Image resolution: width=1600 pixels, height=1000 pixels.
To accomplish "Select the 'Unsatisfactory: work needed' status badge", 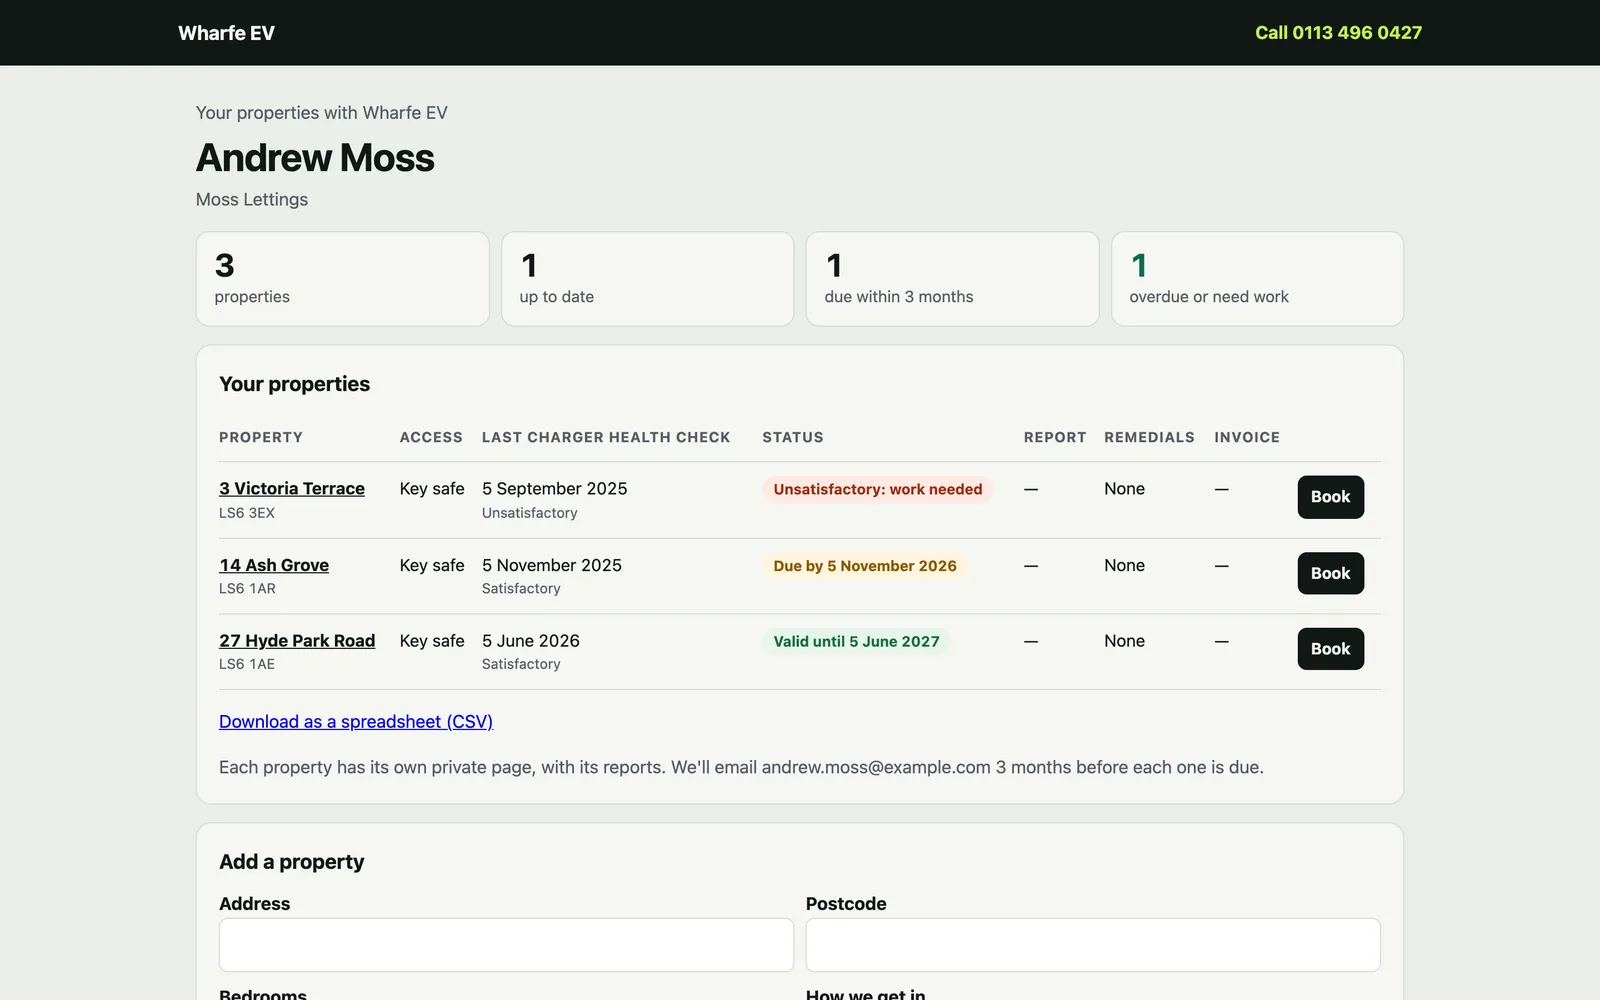I will point(878,489).
